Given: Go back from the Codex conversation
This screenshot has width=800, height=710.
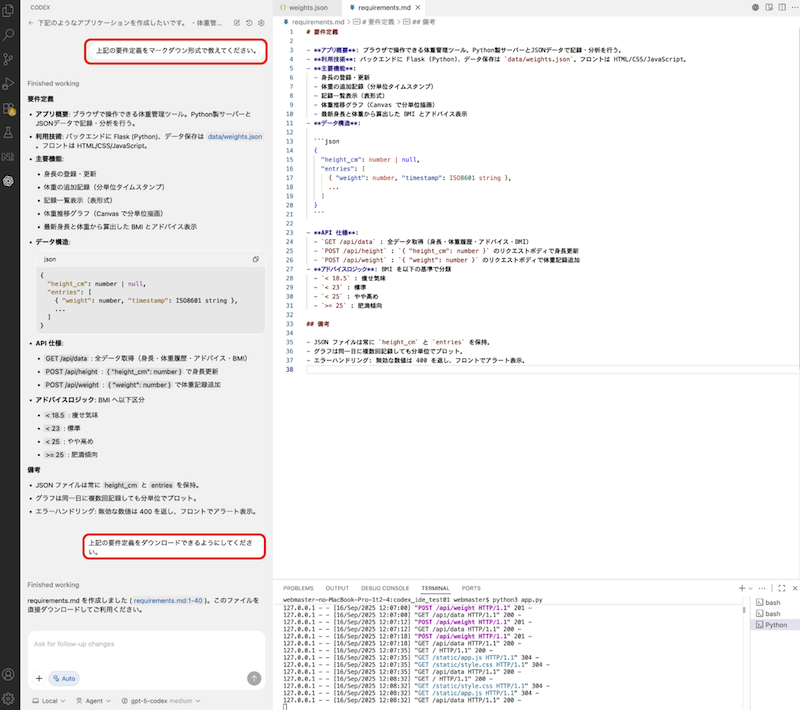Looking at the screenshot, I should click(31, 23).
